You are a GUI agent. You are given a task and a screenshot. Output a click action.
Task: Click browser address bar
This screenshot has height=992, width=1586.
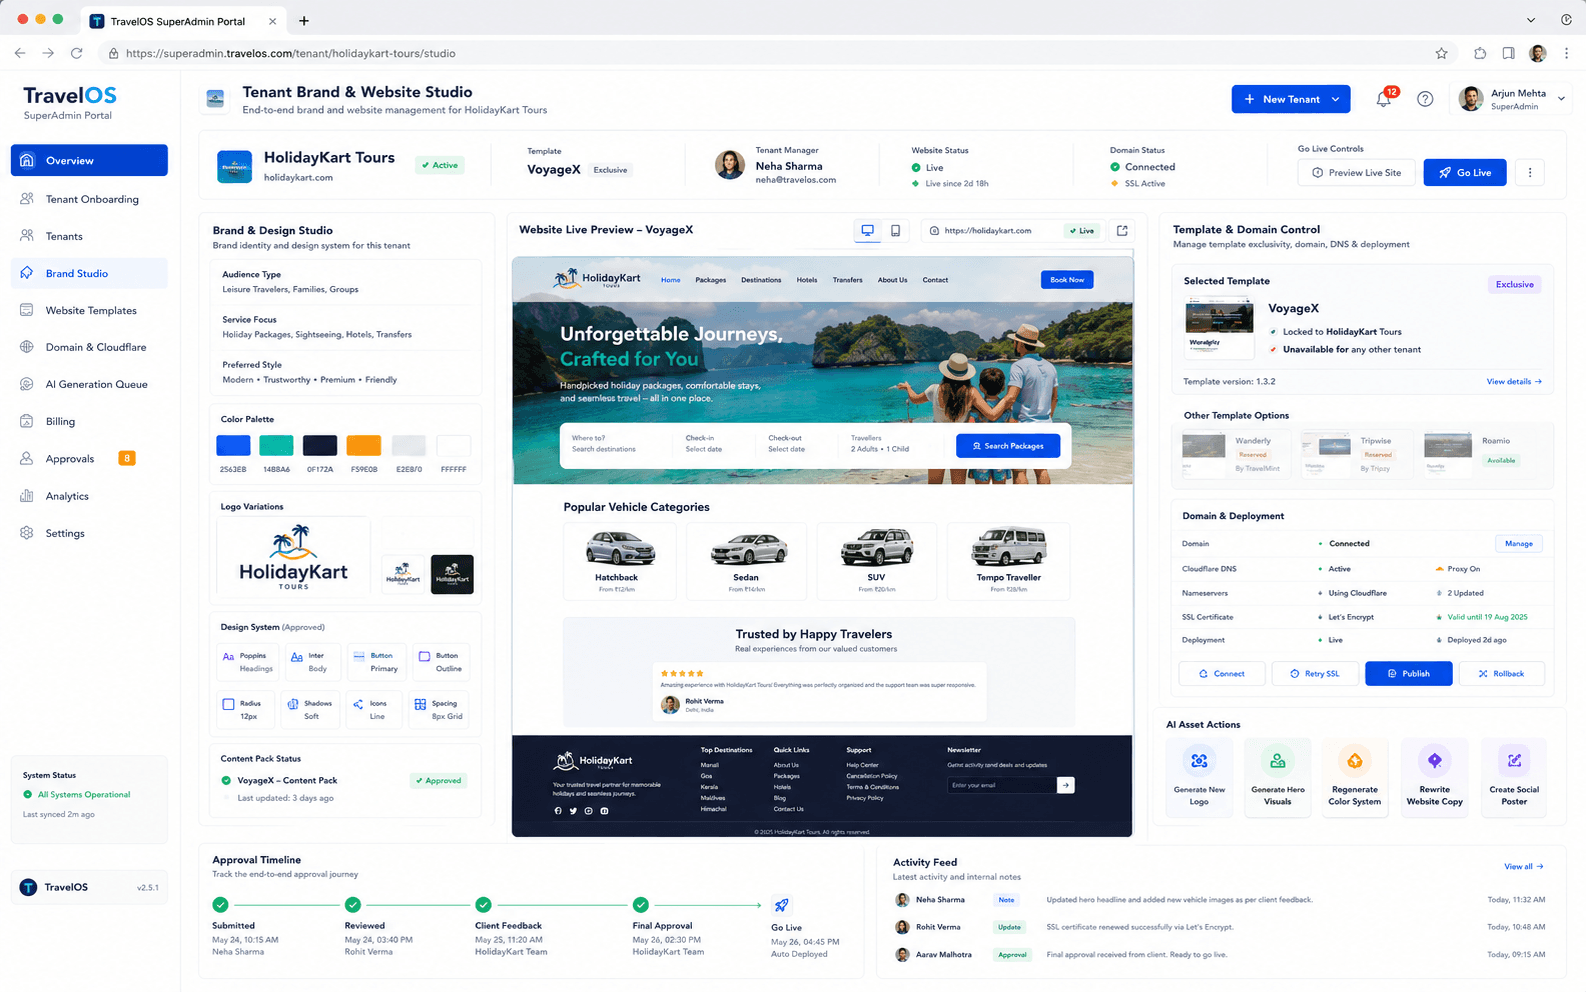765,53
